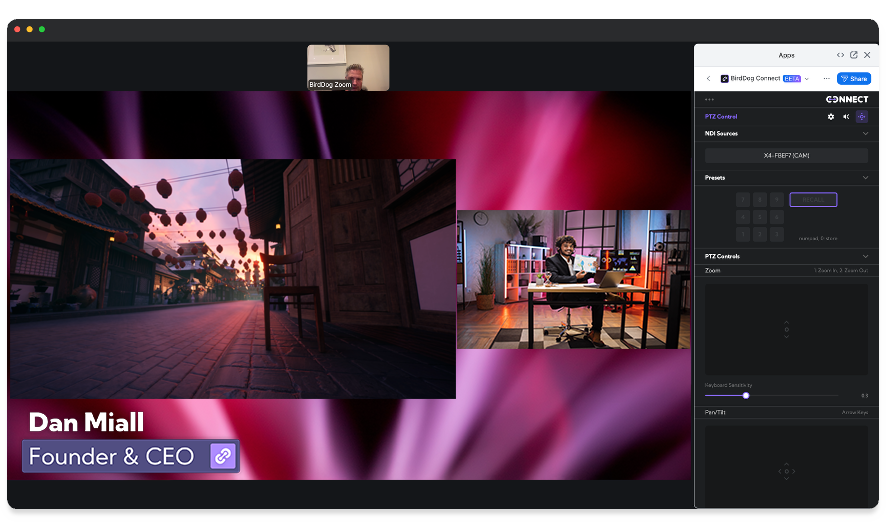Select preset number 9
Image resolution: width=886 pixels, height=522 pixels.
[777, 199]
